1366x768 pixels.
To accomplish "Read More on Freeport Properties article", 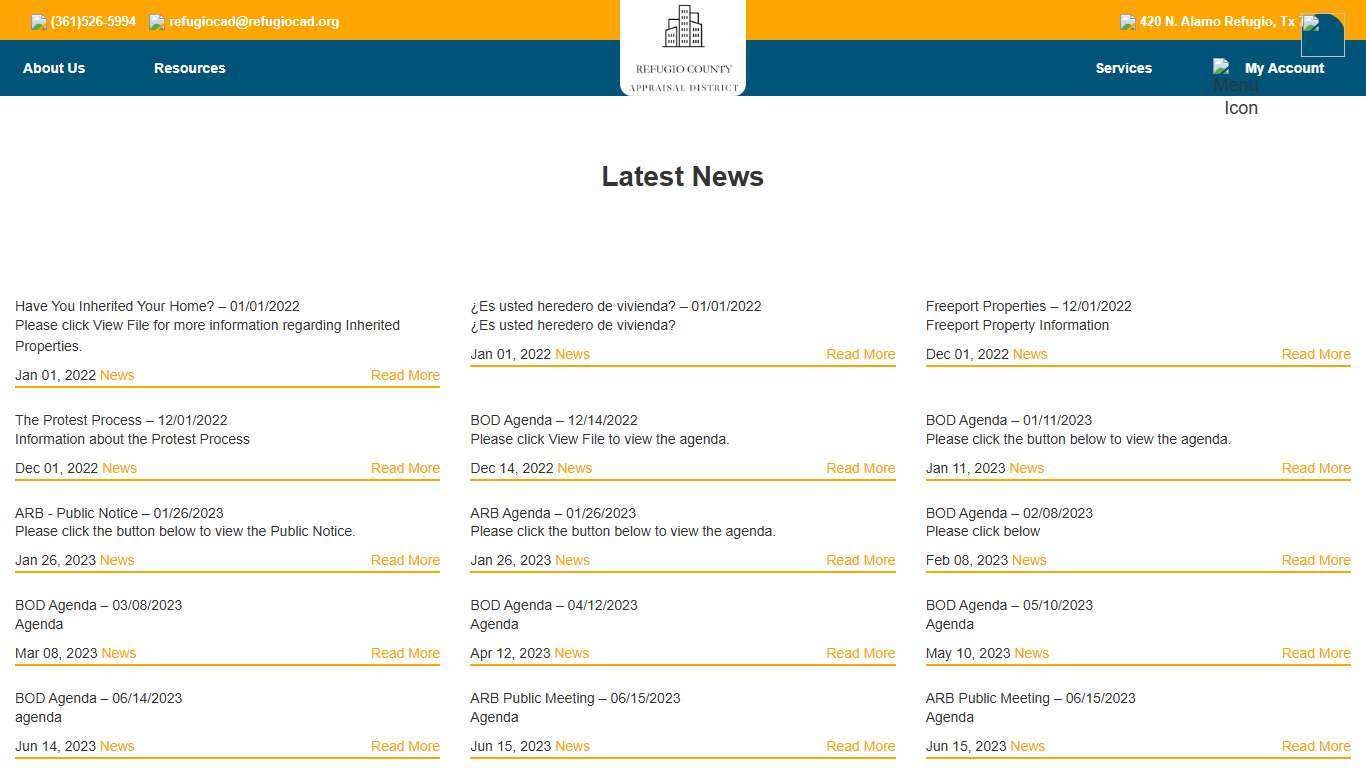I will (1315, 354).
